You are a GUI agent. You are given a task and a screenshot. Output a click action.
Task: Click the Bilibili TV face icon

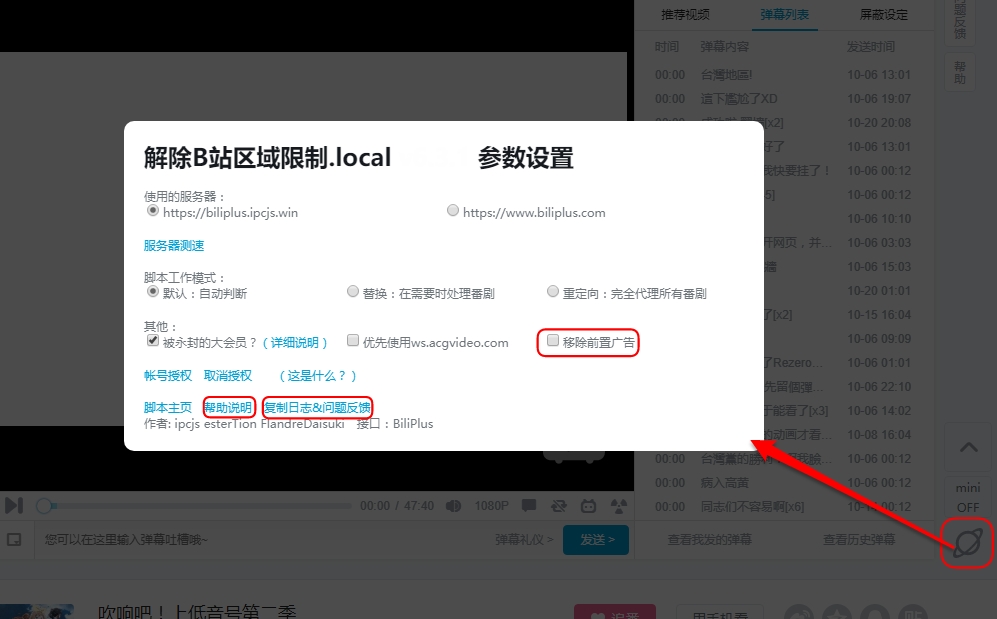tap(589, 506)
